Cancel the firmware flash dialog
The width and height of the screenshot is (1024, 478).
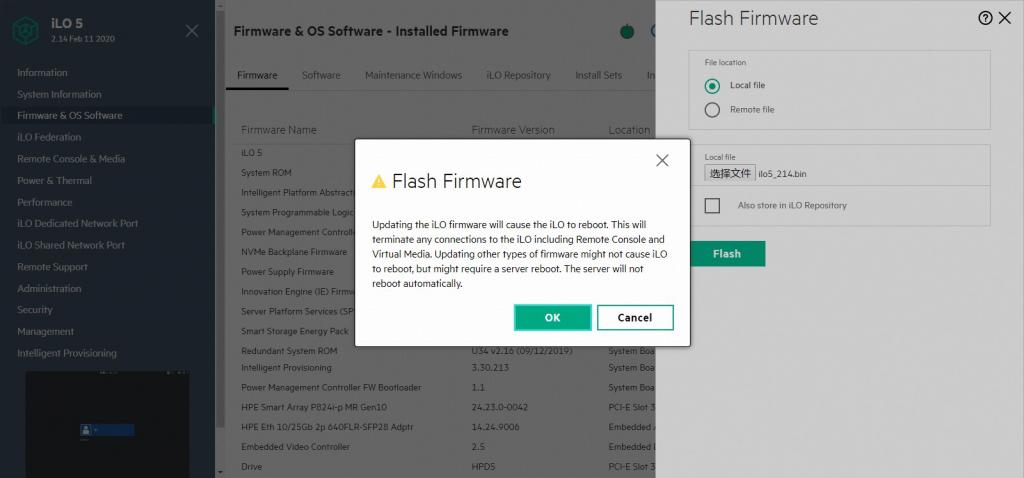[635, 317]
